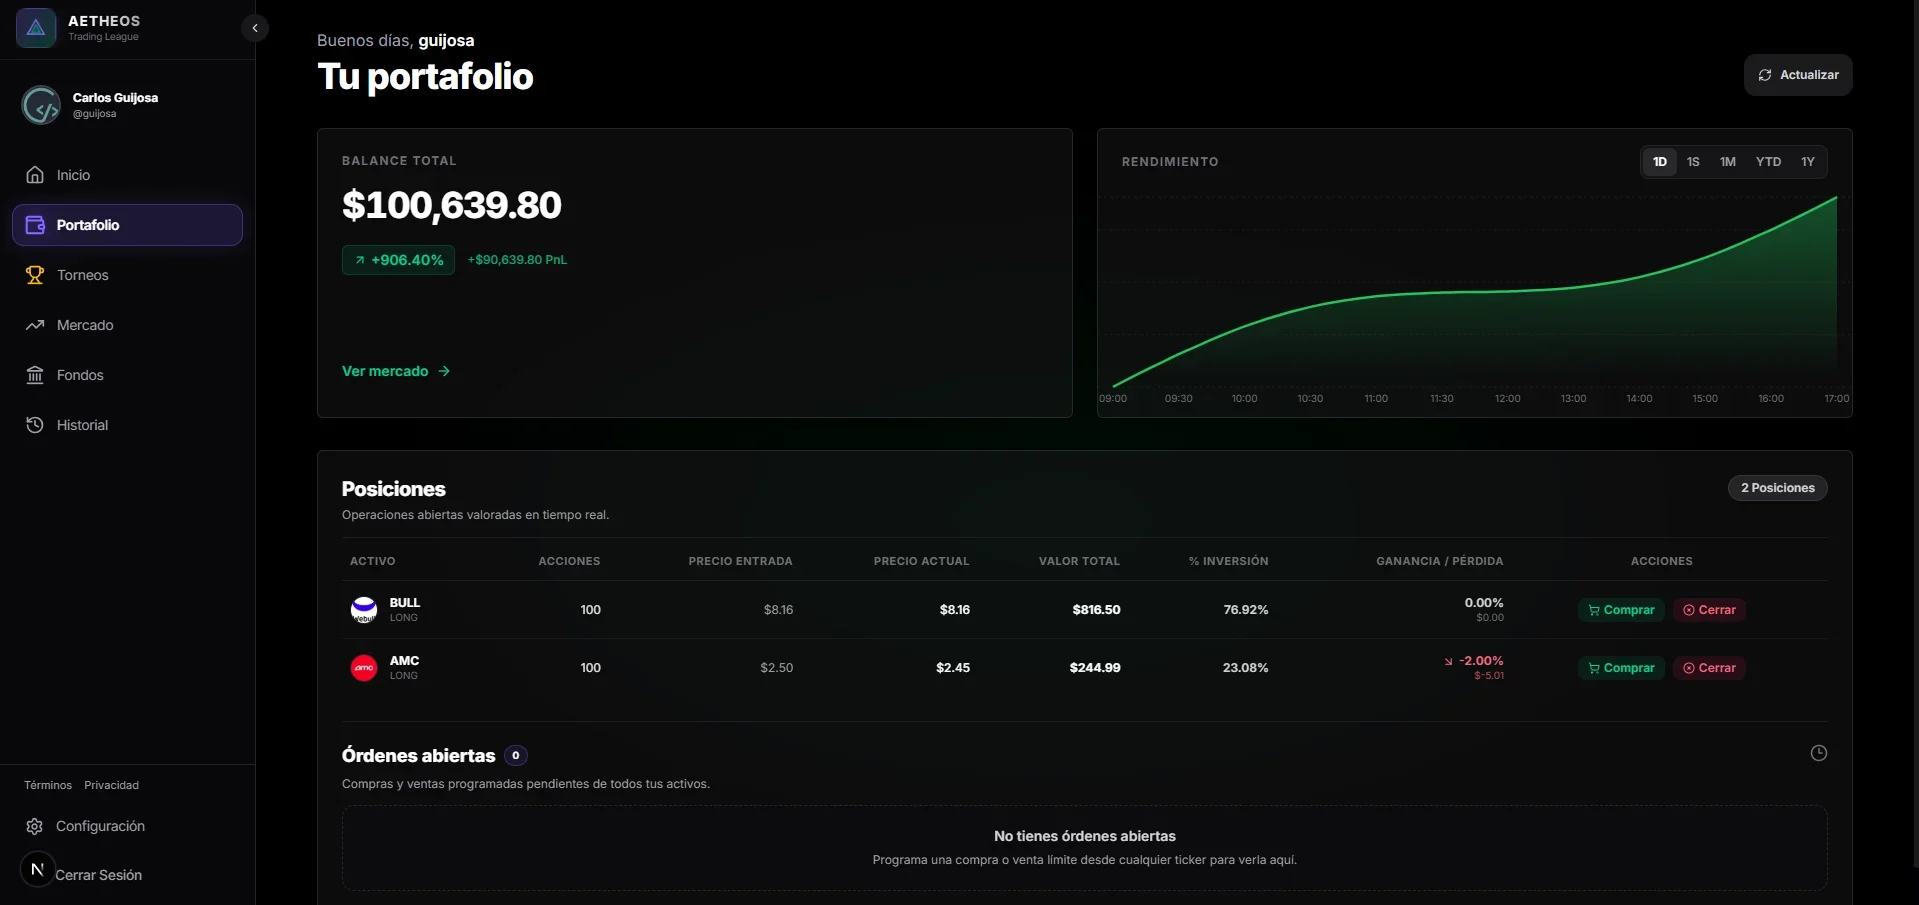Viewport: 1919px width, 905px height.
Task: Select the Torneos trophy icon
Action: coord(35,275)
